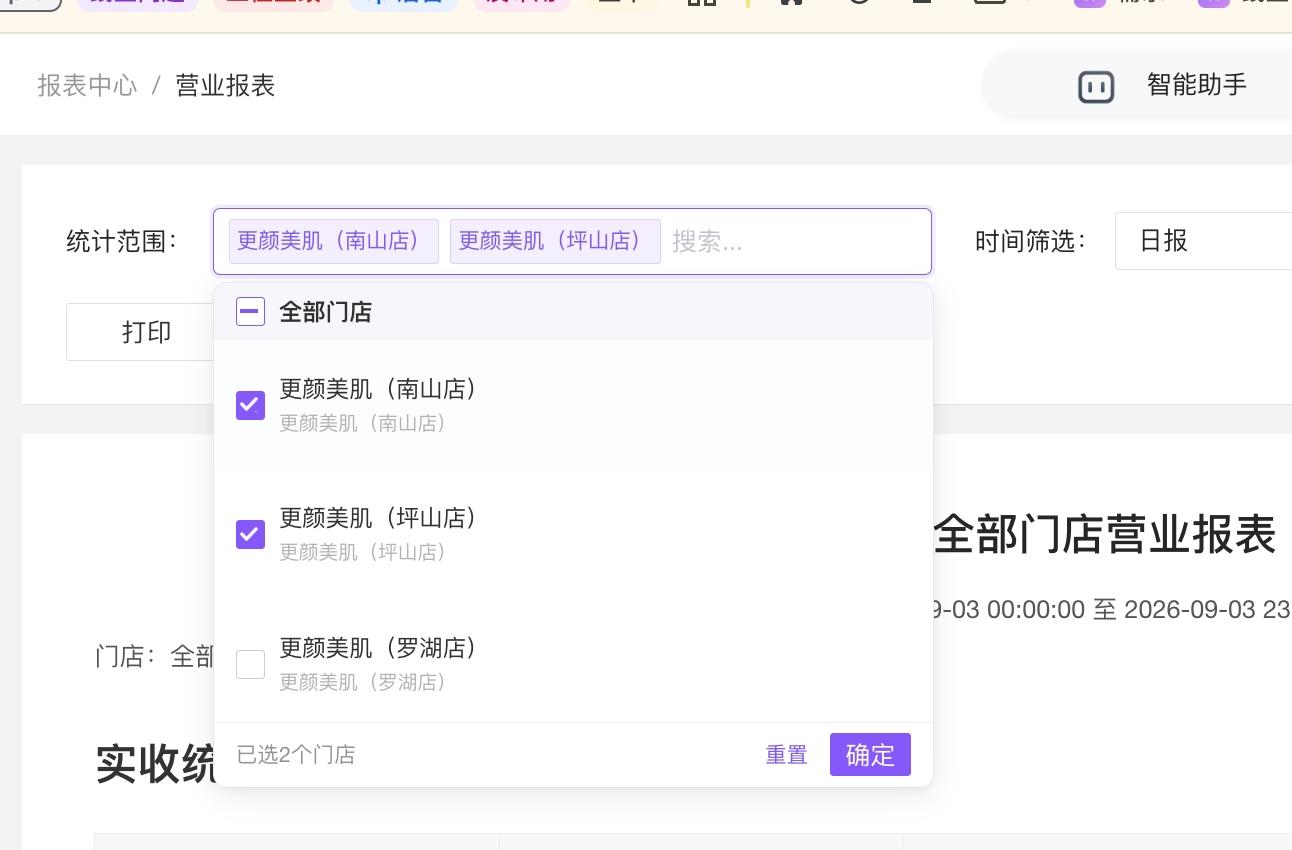
Task: Toggle the 全部门店 select-all checkbox
Action: (x=250, y=312)
